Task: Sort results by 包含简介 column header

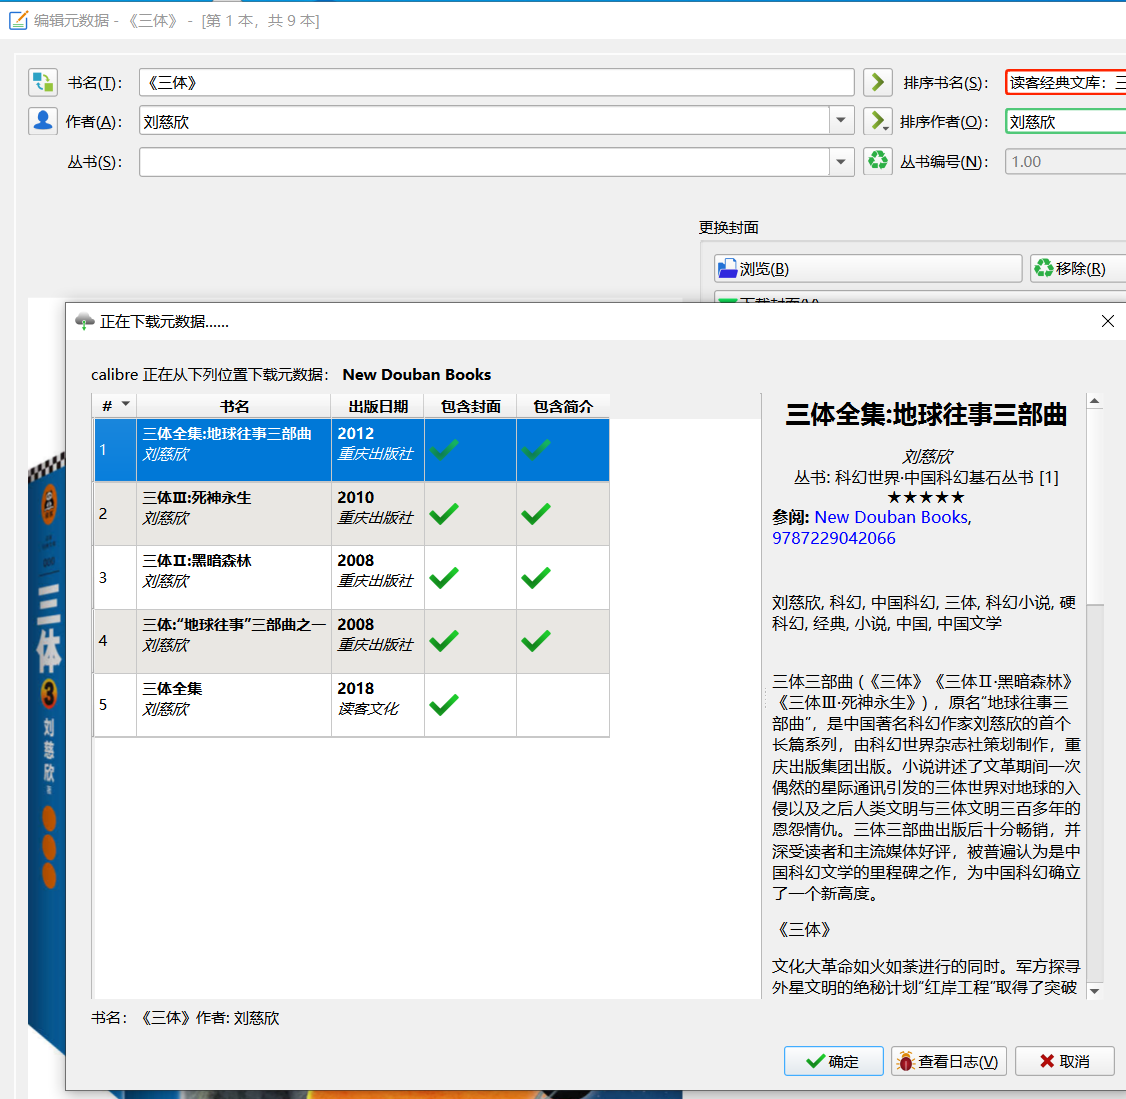Action: point(563,406)
